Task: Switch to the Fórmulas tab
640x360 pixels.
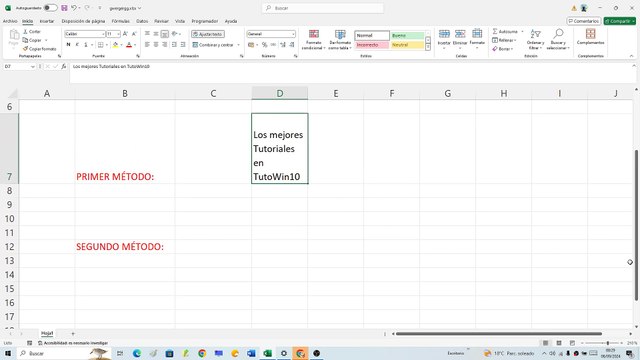Action: pyautogui.click(x=120, y=21)
